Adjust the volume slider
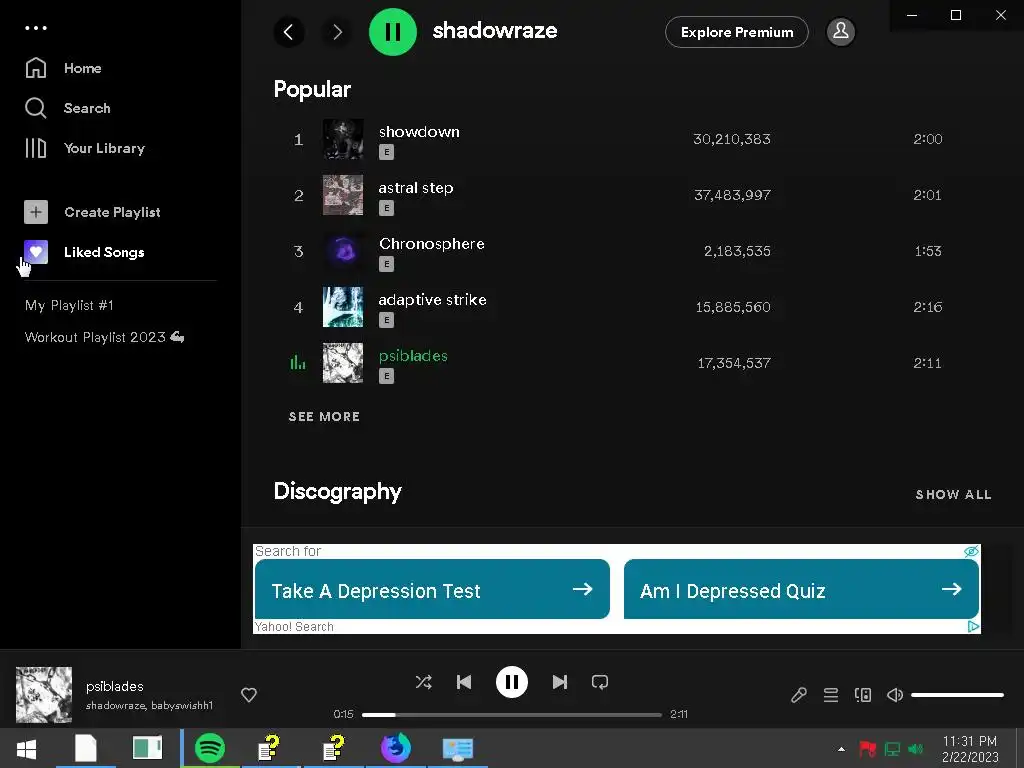The width and height of the screenshot is (1024, 768). tap(957, 695)
